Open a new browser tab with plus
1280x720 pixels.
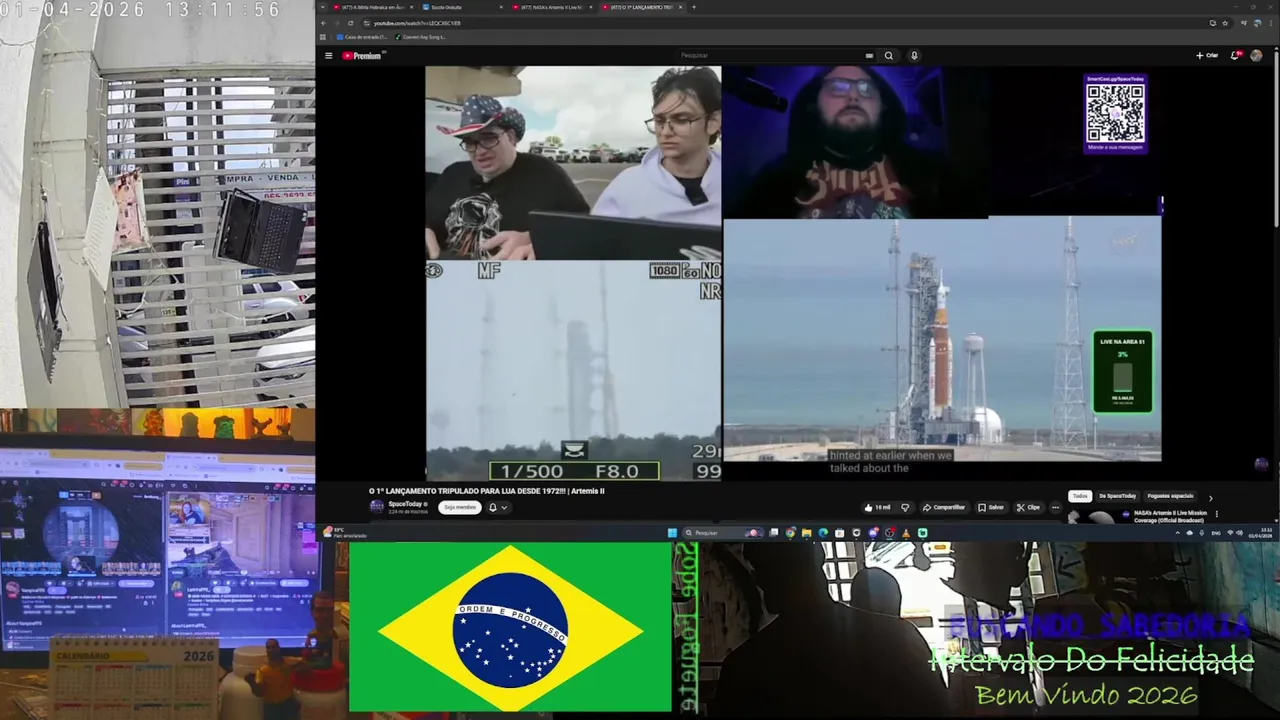pyautogui.click(x=694, y=7)
